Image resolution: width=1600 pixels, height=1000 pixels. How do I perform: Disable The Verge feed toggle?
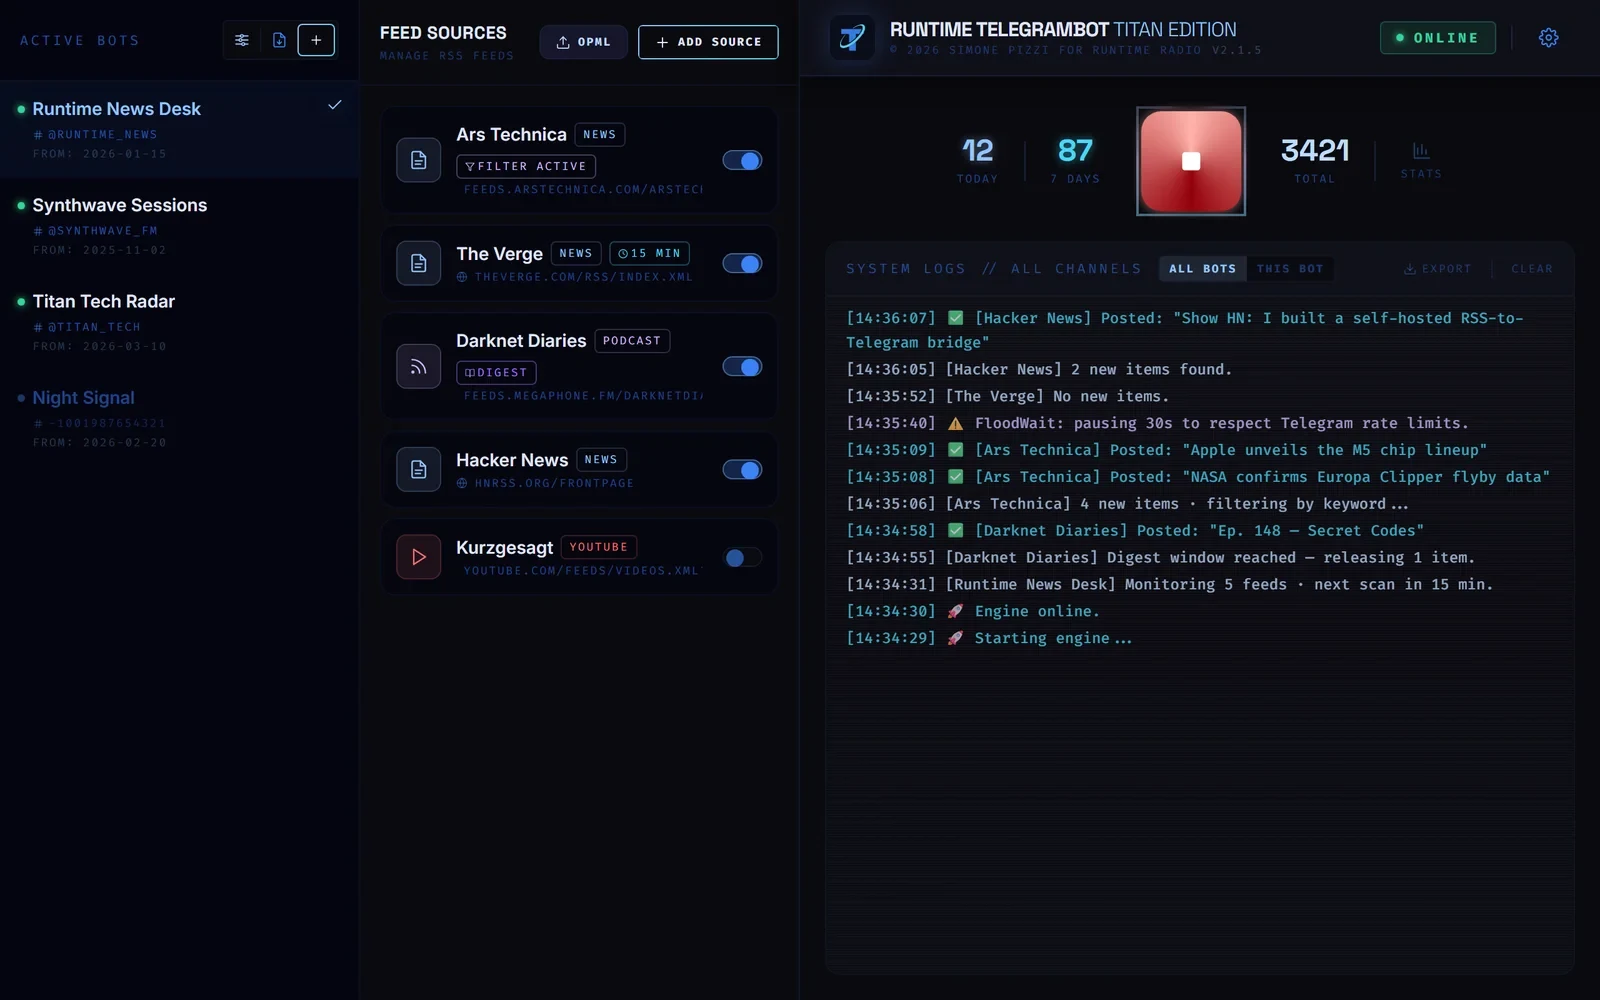pos(742,263)
